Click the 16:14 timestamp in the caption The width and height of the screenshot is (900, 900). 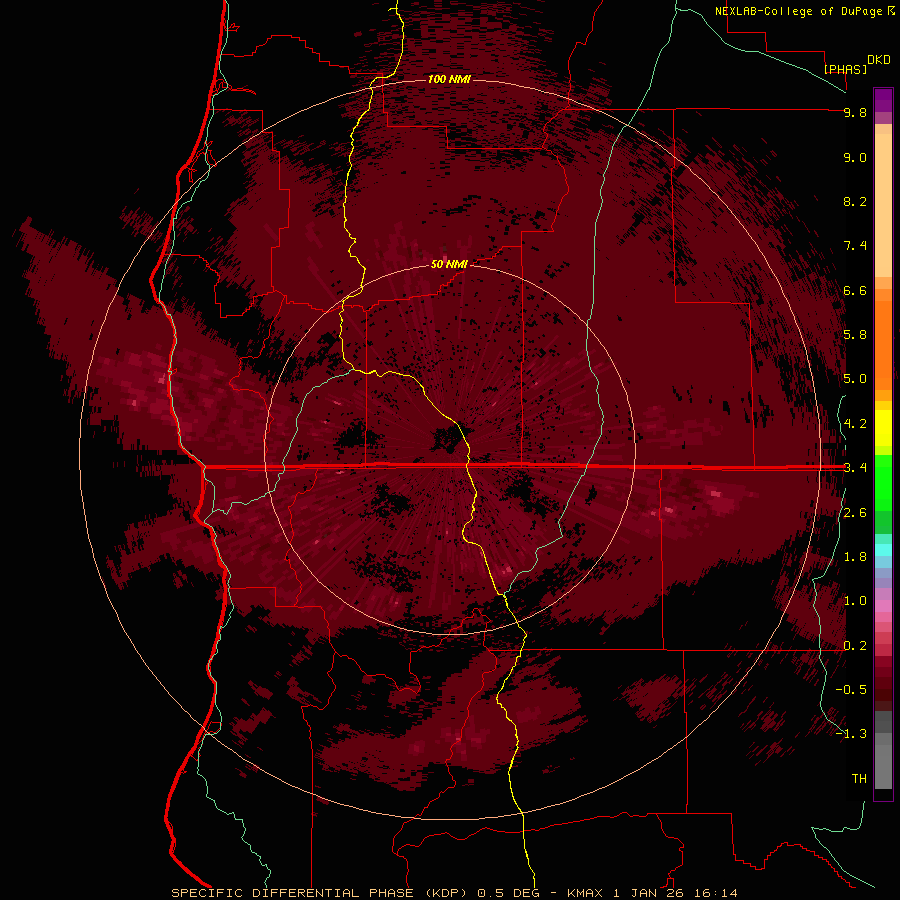[717, 893]
